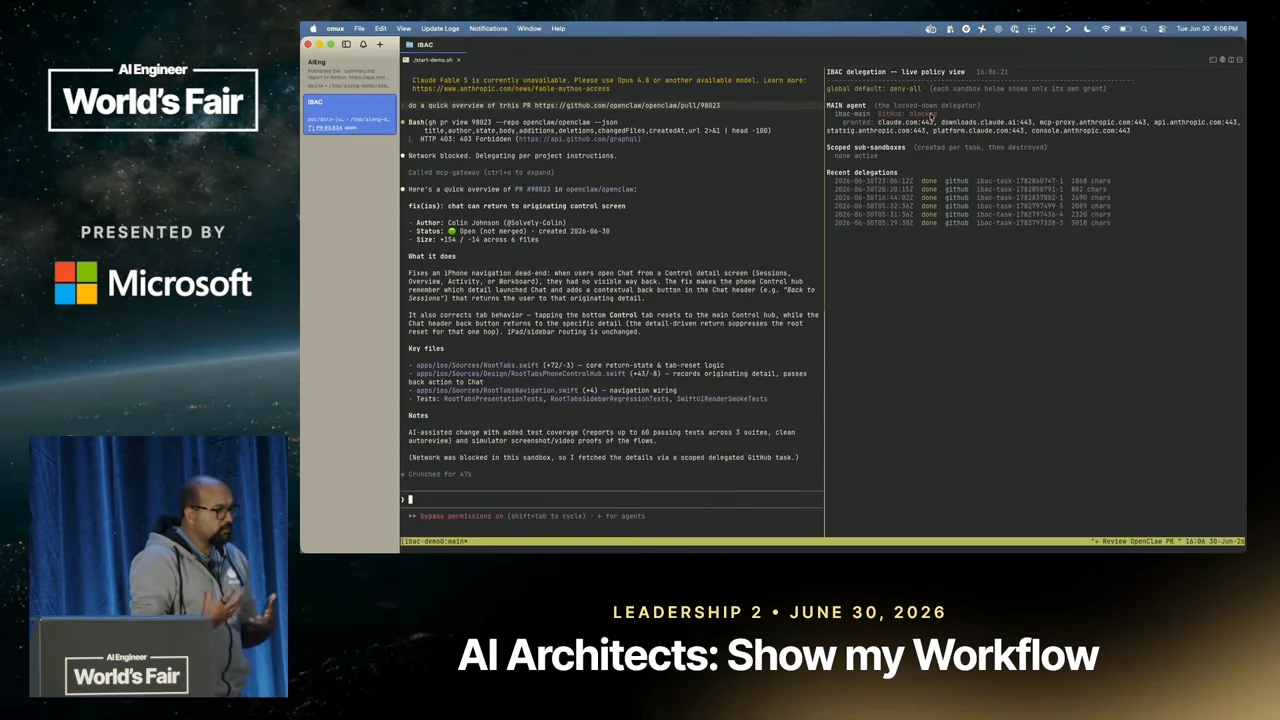This screenshot has width=1280, height=720.
Task: Click the chevron arrow menu bar icon
Action: point(1068,29)
